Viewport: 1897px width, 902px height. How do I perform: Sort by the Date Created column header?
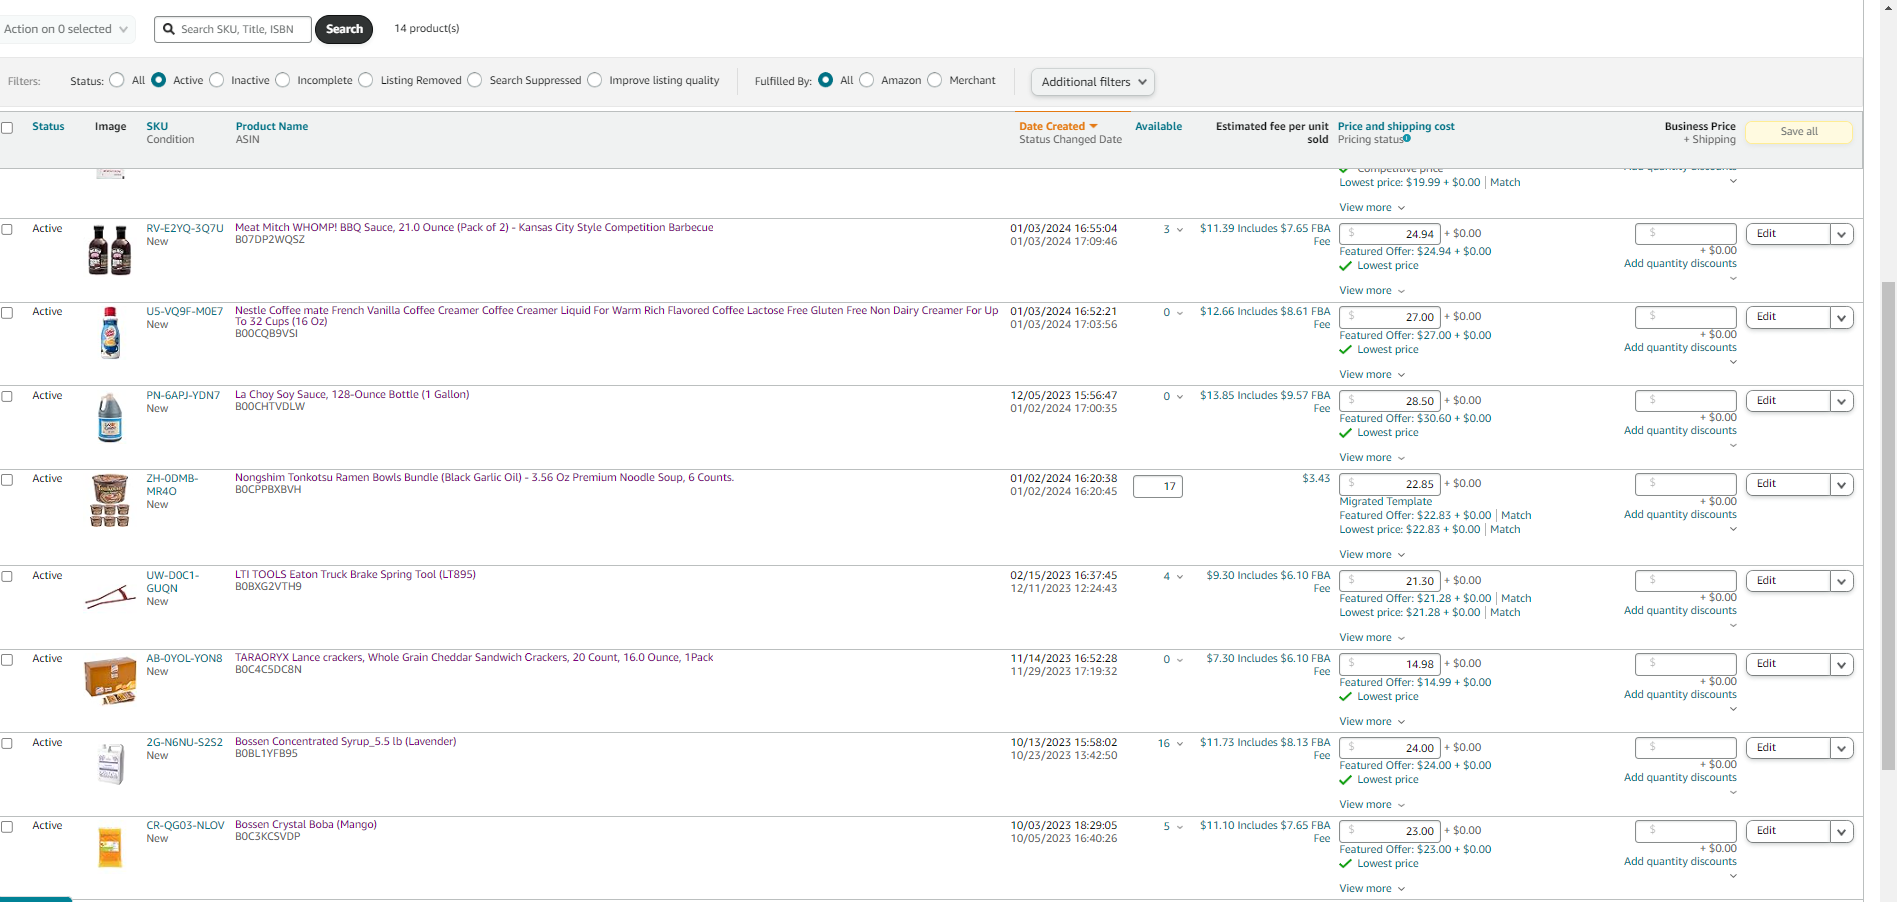(x=1052, y=126)
